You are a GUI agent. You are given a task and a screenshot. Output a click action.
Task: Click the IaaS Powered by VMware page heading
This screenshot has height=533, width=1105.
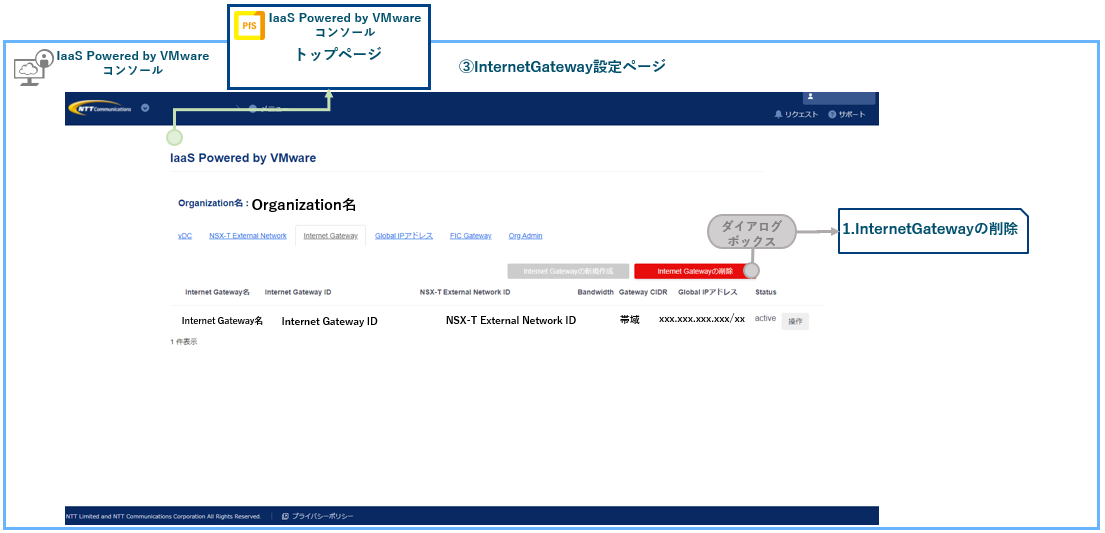[x=243, y=158]
